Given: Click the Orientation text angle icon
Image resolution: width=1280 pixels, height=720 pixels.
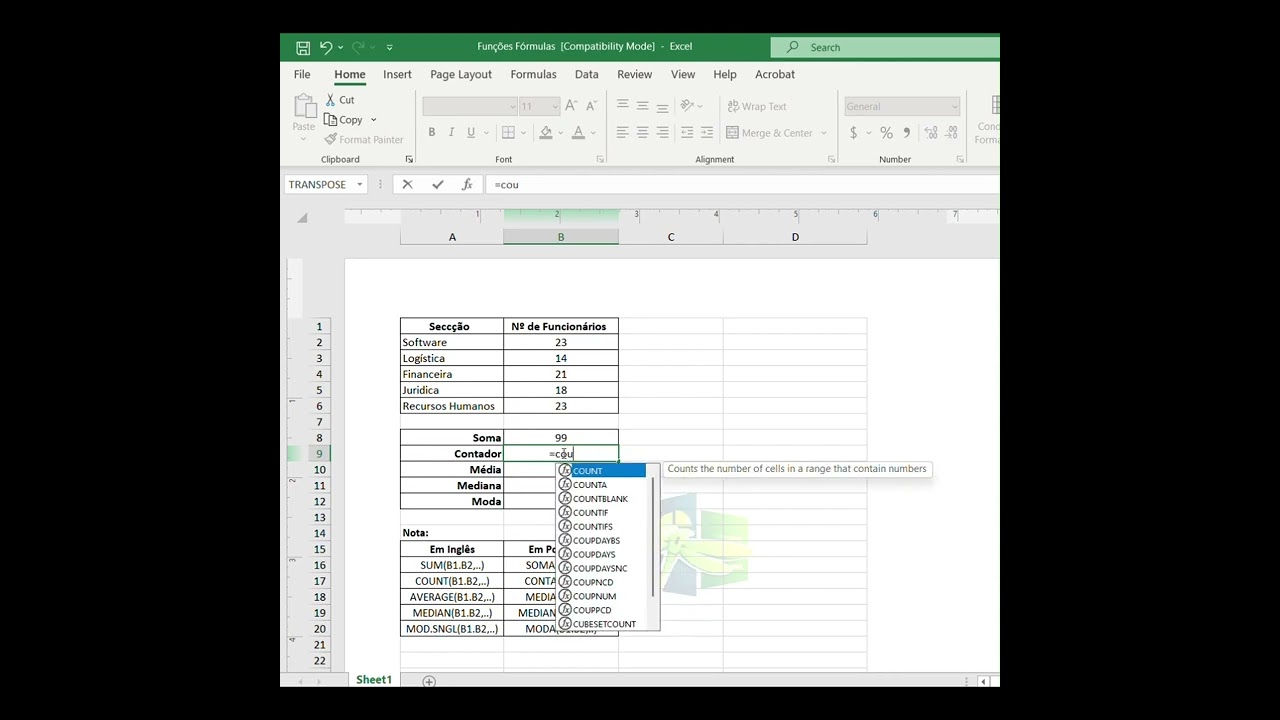Looking at the screenshot, I should point(688,105).
